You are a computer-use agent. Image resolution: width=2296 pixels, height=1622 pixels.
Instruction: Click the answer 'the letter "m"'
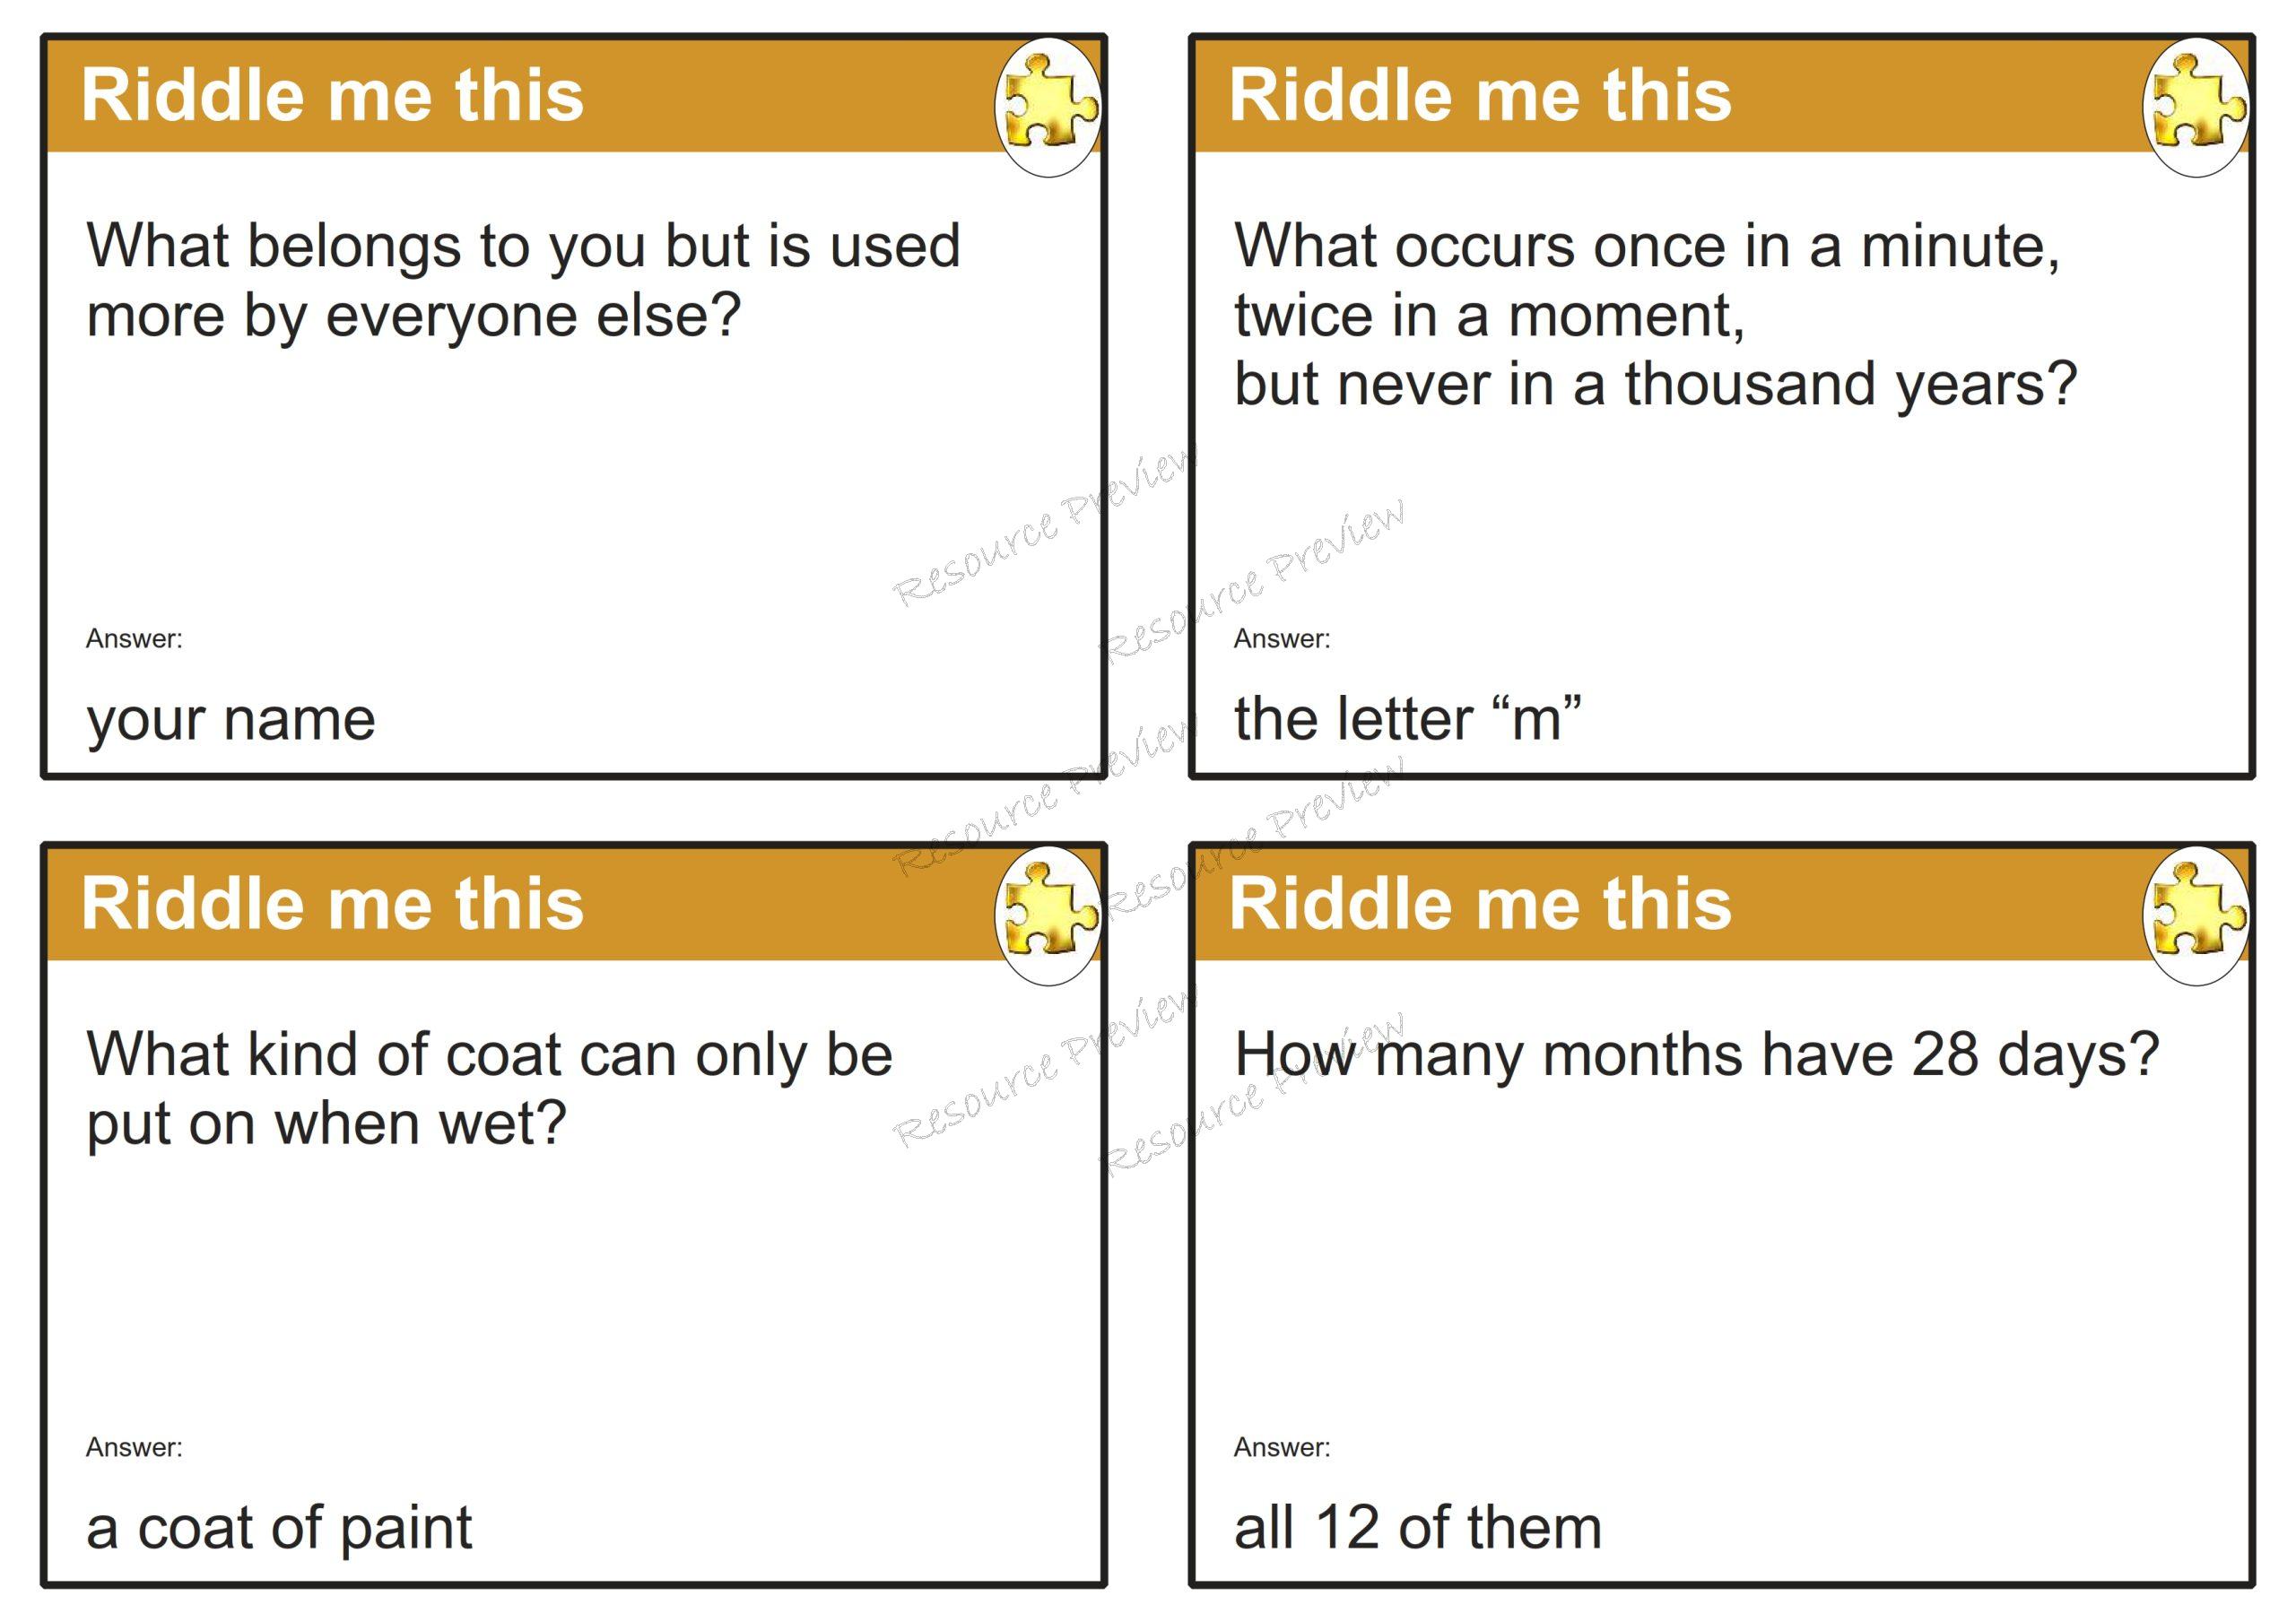tap(1408, 718)
